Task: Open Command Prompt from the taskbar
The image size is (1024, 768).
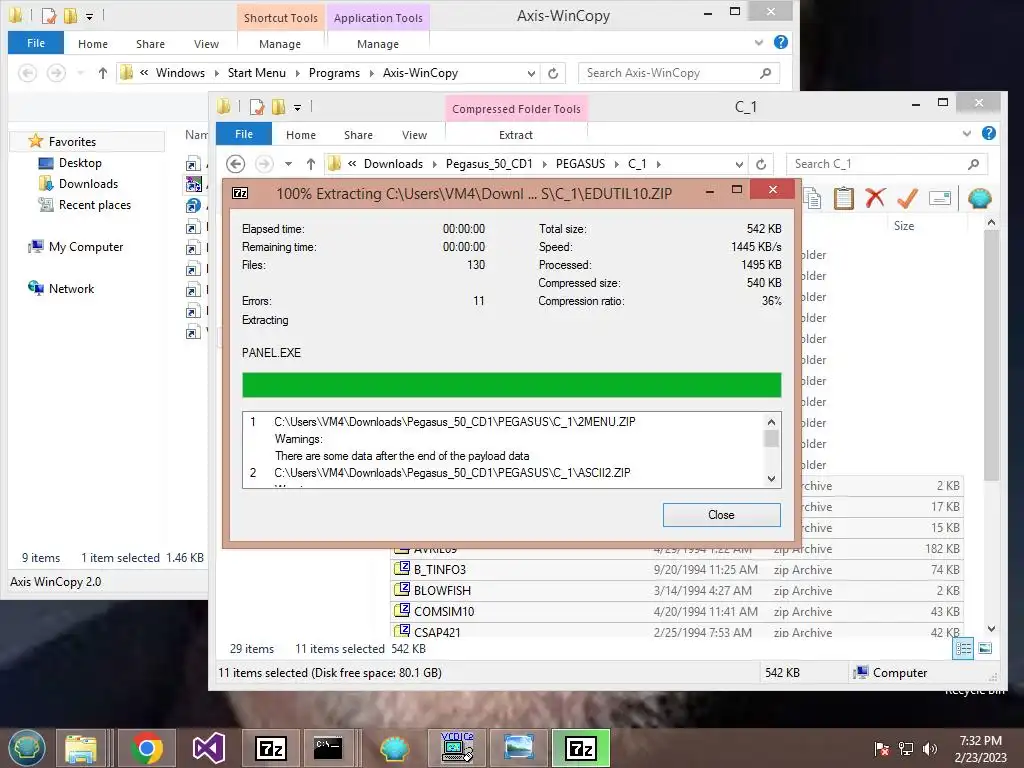Action: pyautogui.click(x=328, y=748)
